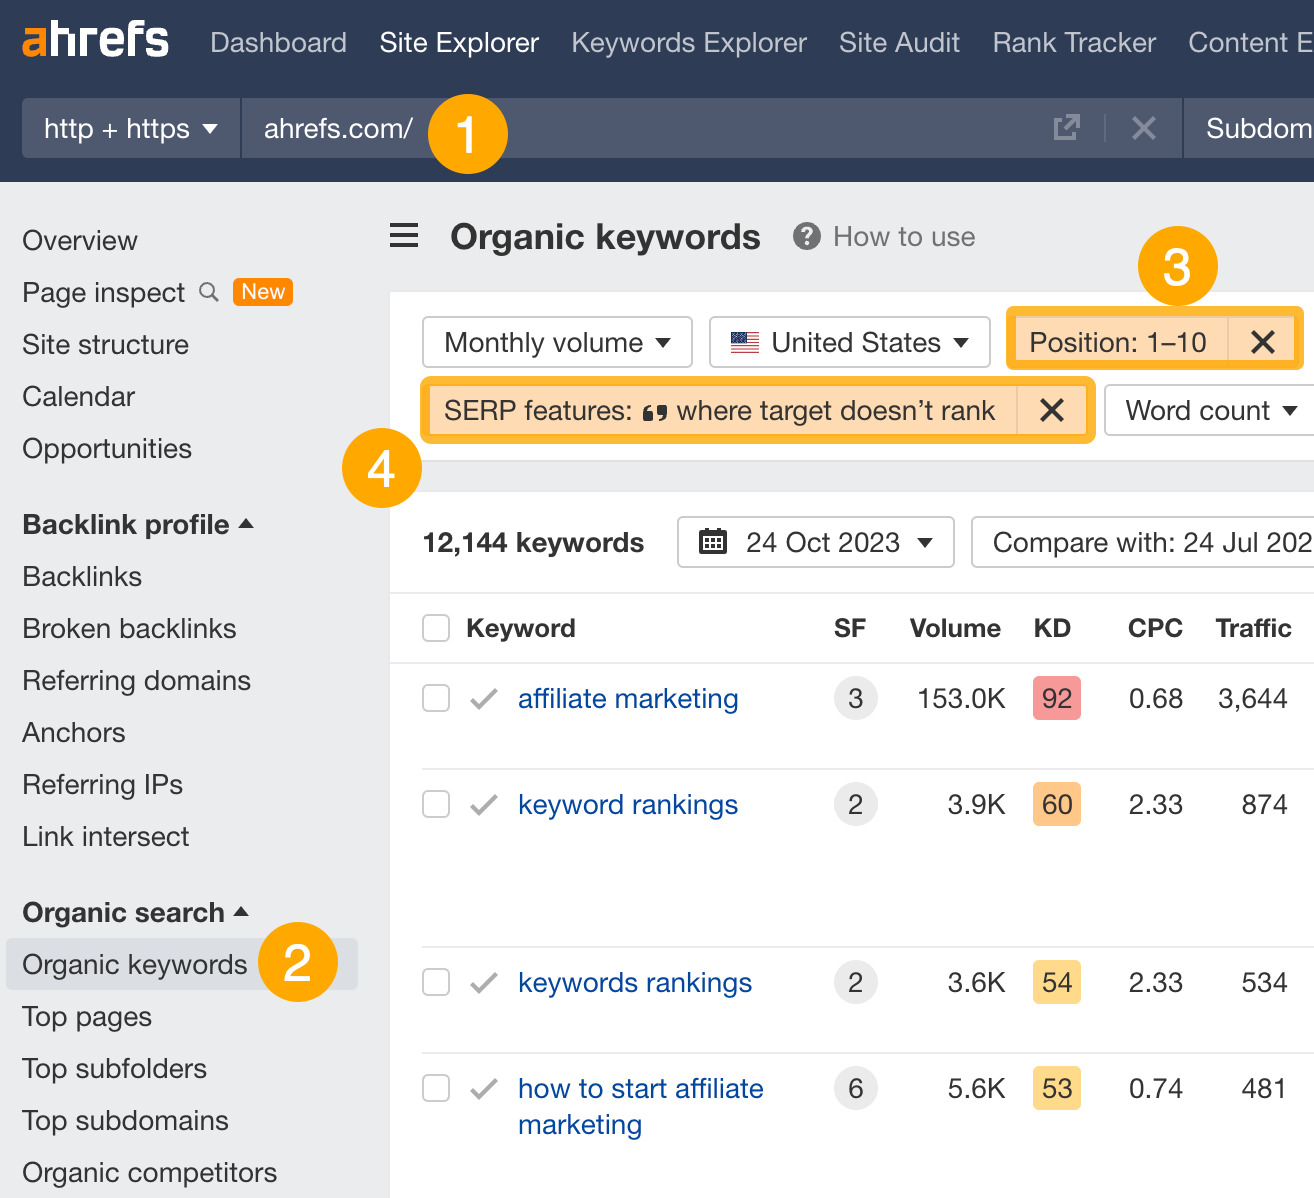Expand the Word count dropdown
The height and width of the screenshot is (1198, 1314).
[1205, 410]
